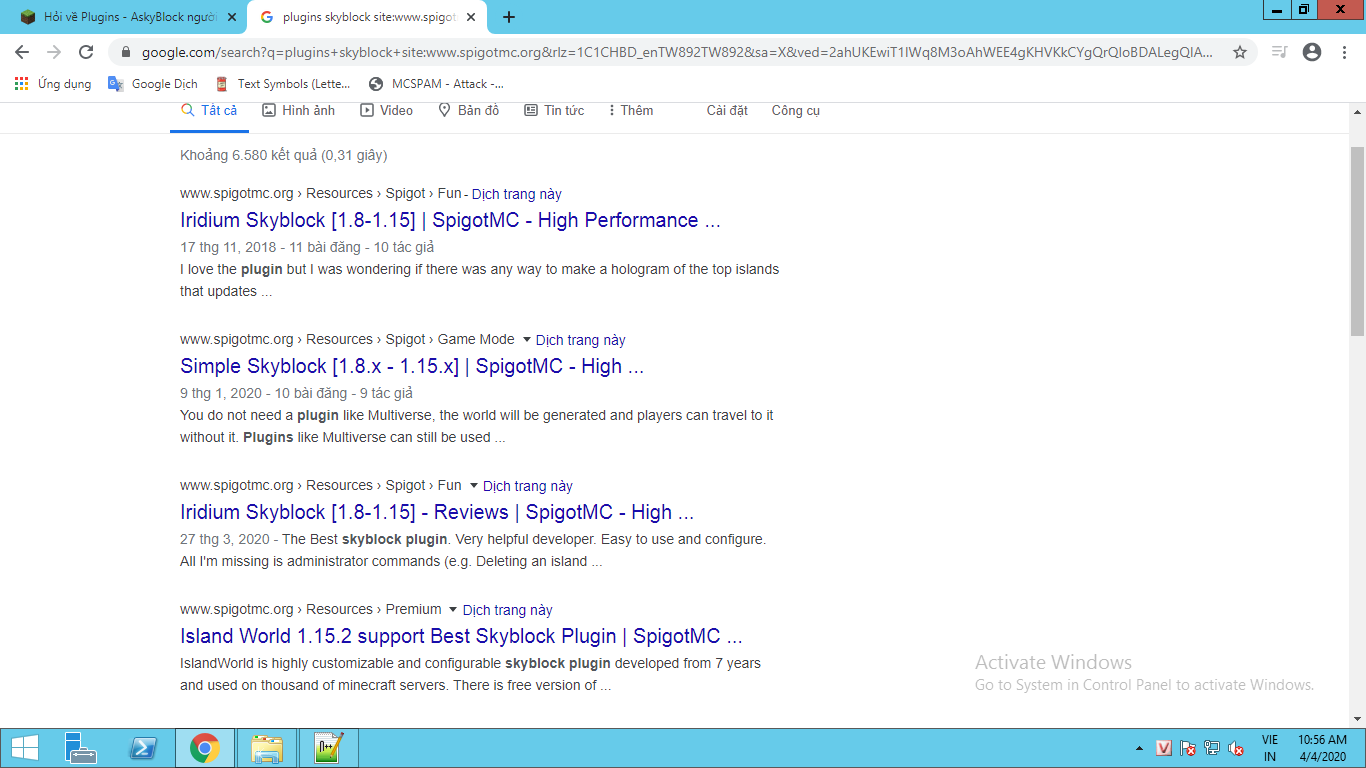The height and width of the screenshot is (768, 1366).
Task: Open Notepad++ from the taskbar
Action: 329,748
